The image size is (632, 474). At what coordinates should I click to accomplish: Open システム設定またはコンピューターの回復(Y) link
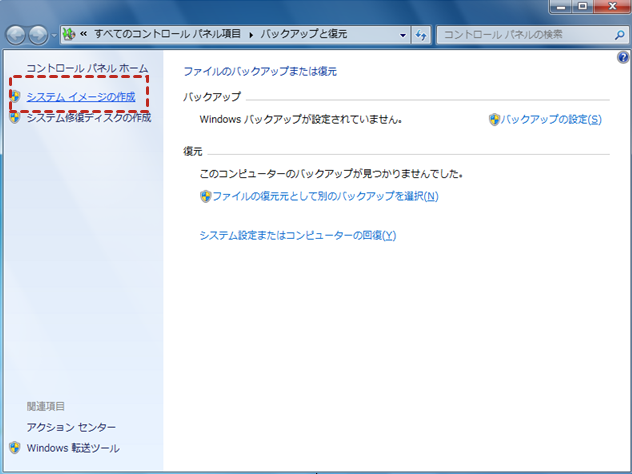pyautogui.click(x=298, y=235)
